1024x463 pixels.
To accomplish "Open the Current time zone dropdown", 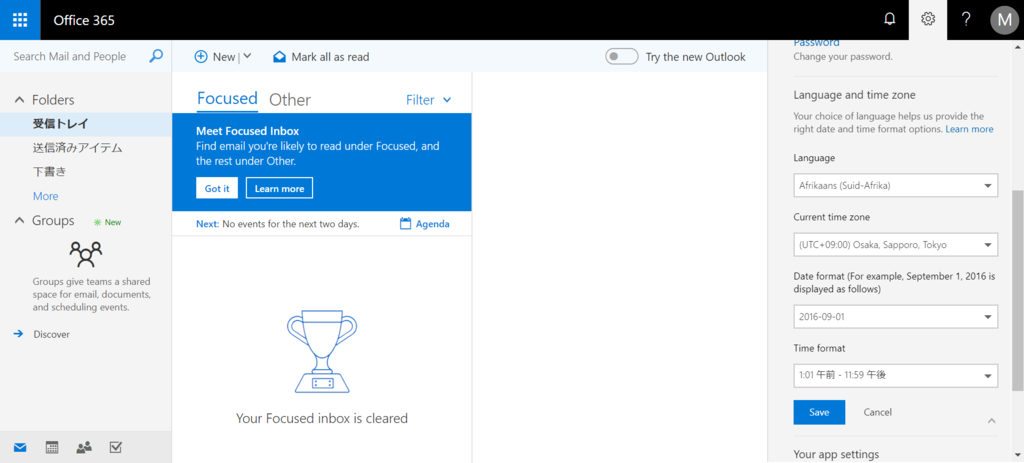I will 895,245.
